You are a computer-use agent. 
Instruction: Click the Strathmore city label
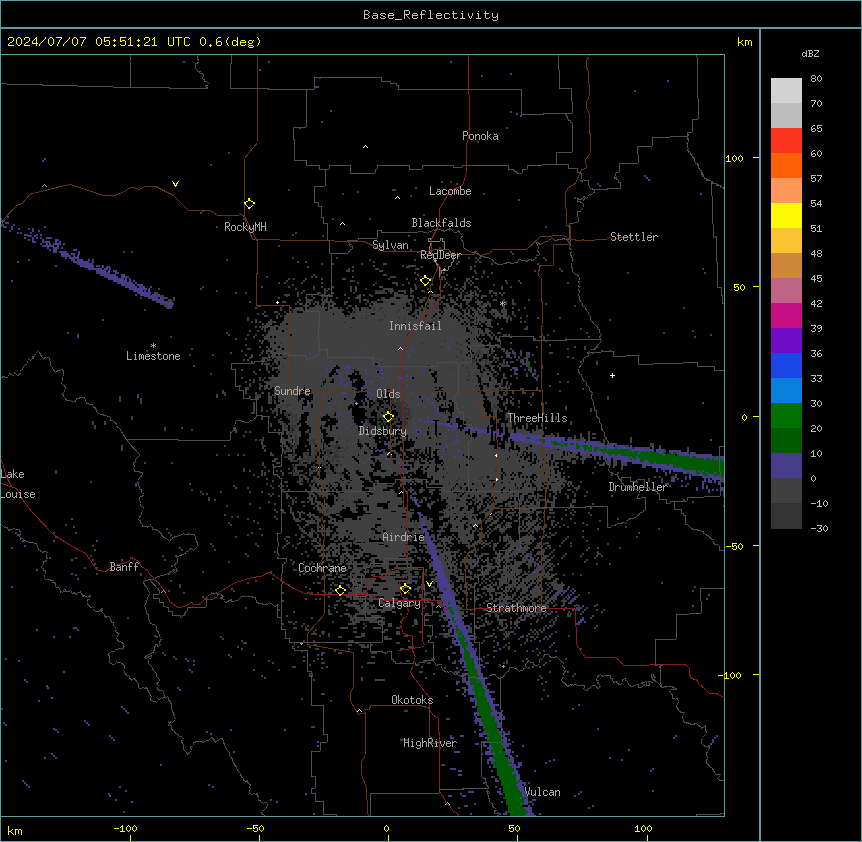point(516,608)
